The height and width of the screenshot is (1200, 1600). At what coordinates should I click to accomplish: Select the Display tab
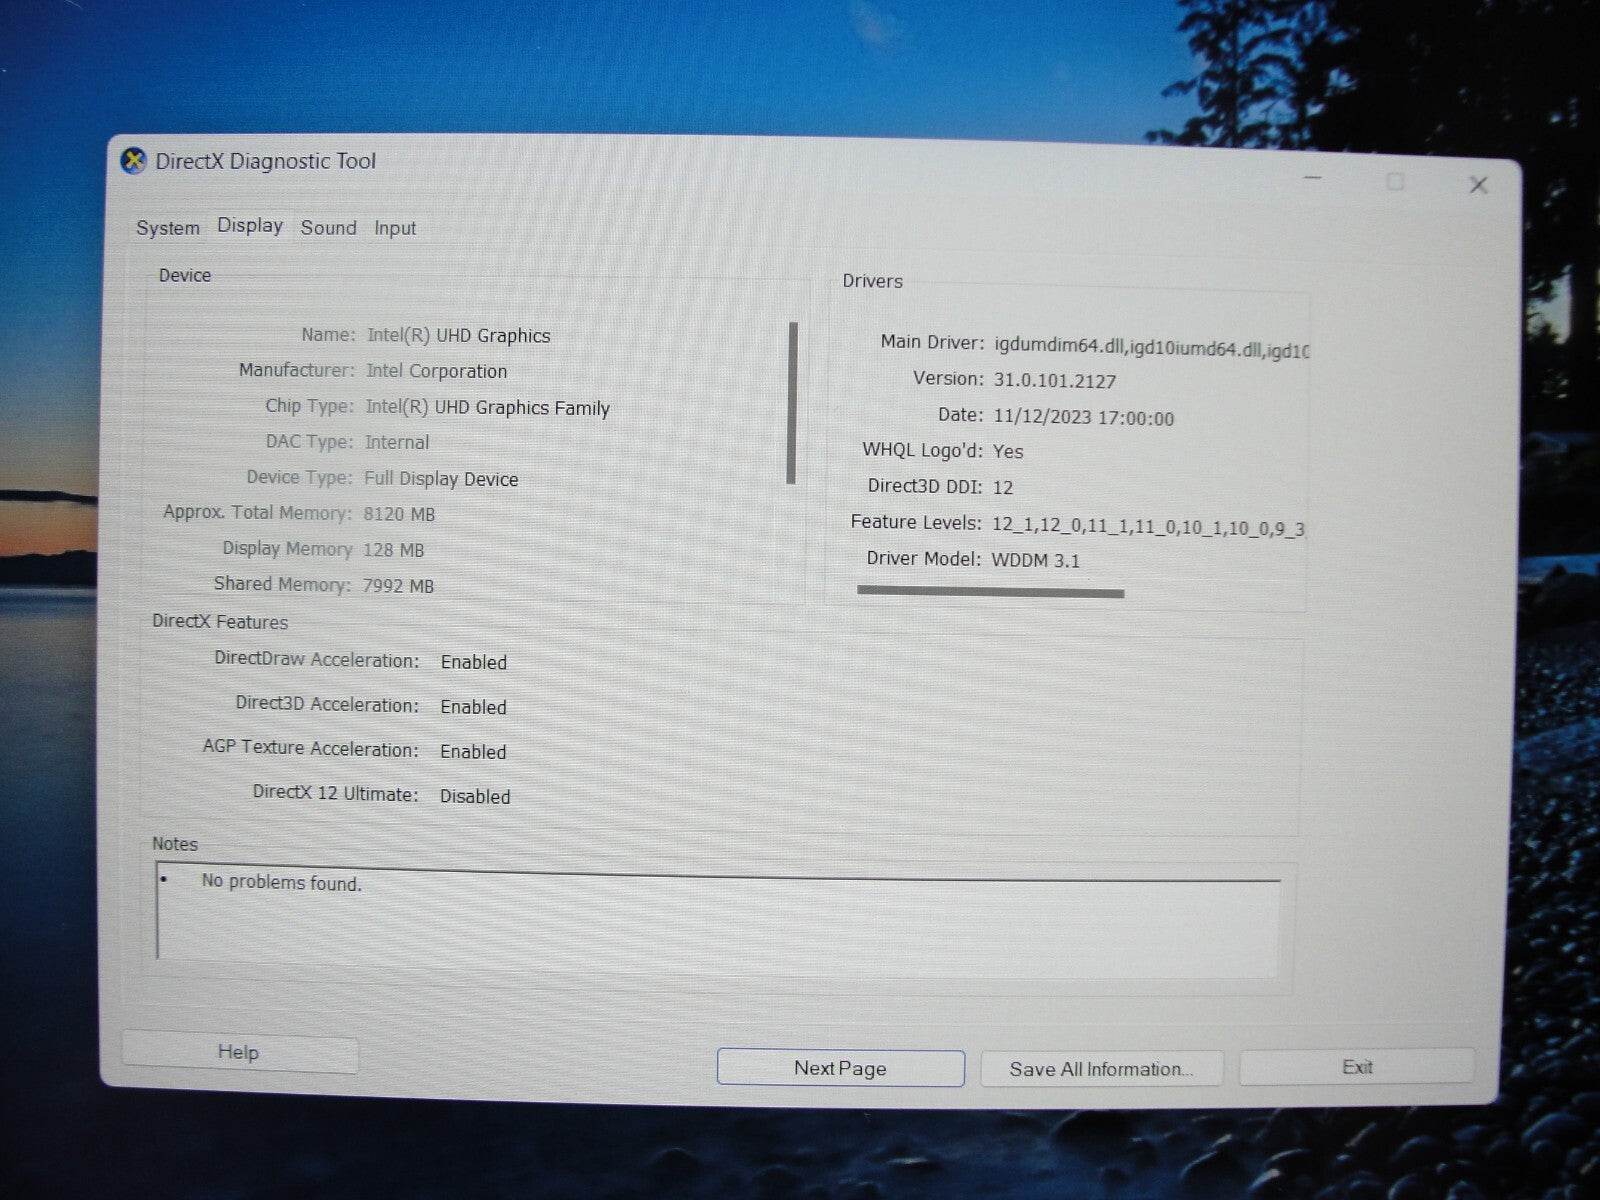[249, 225]
